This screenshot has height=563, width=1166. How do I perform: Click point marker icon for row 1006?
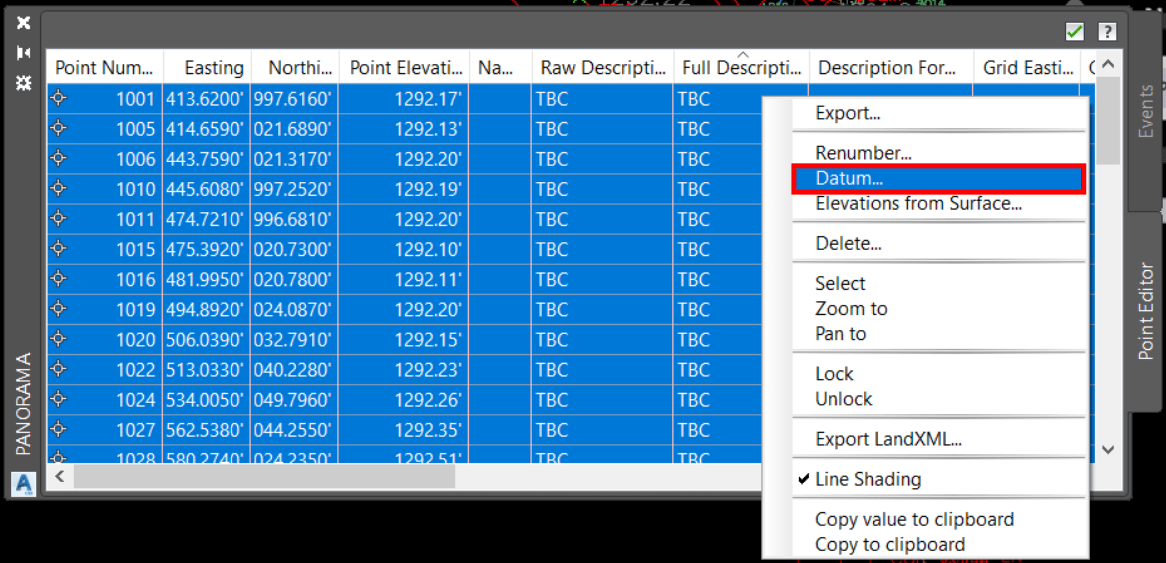point(59,158)
